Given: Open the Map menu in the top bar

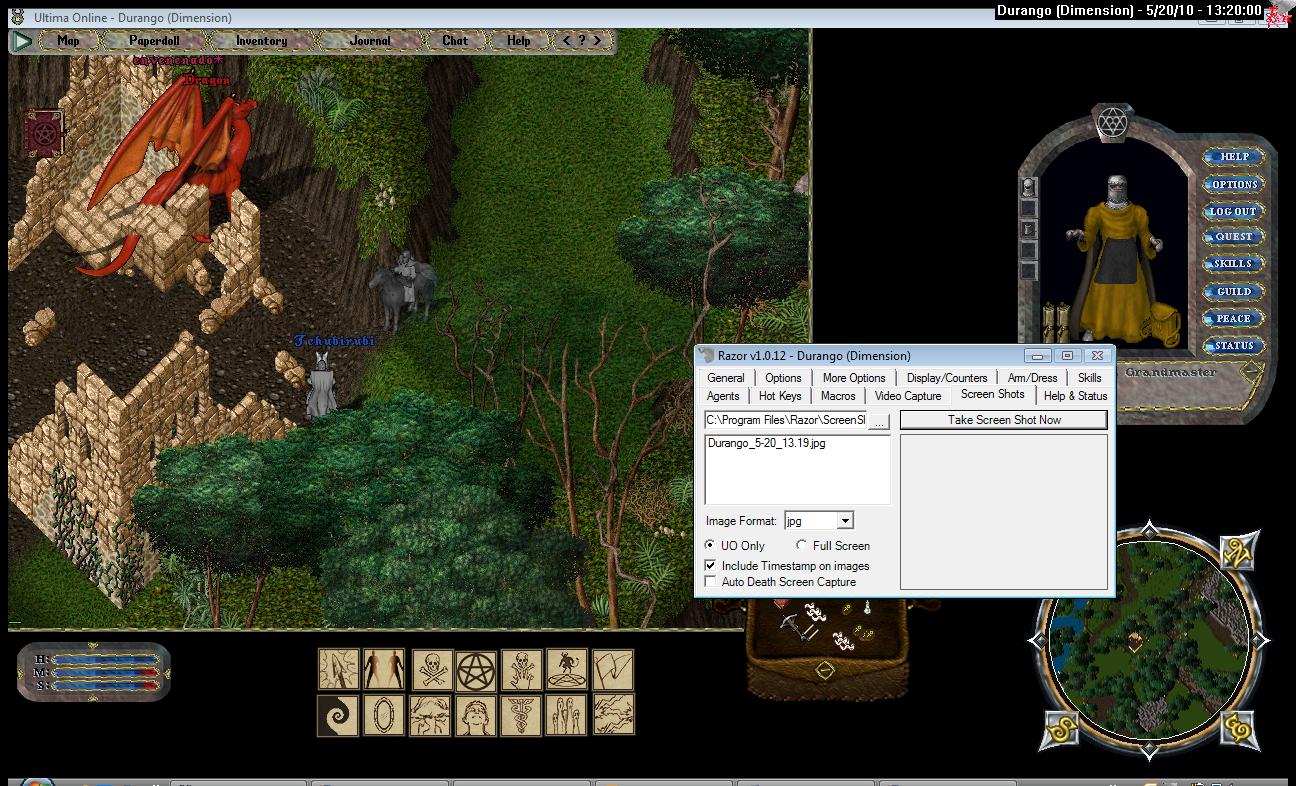Looking at the screenshot, I should click(x=68, y=41).
